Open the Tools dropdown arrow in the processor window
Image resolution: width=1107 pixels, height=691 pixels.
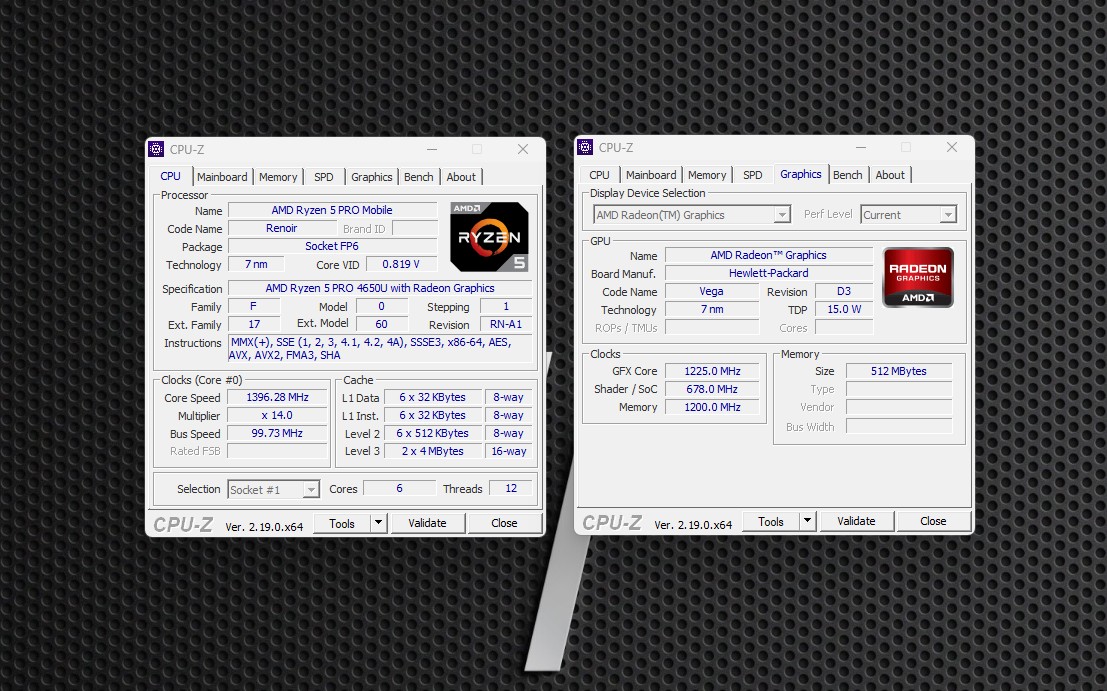point(378,523)
